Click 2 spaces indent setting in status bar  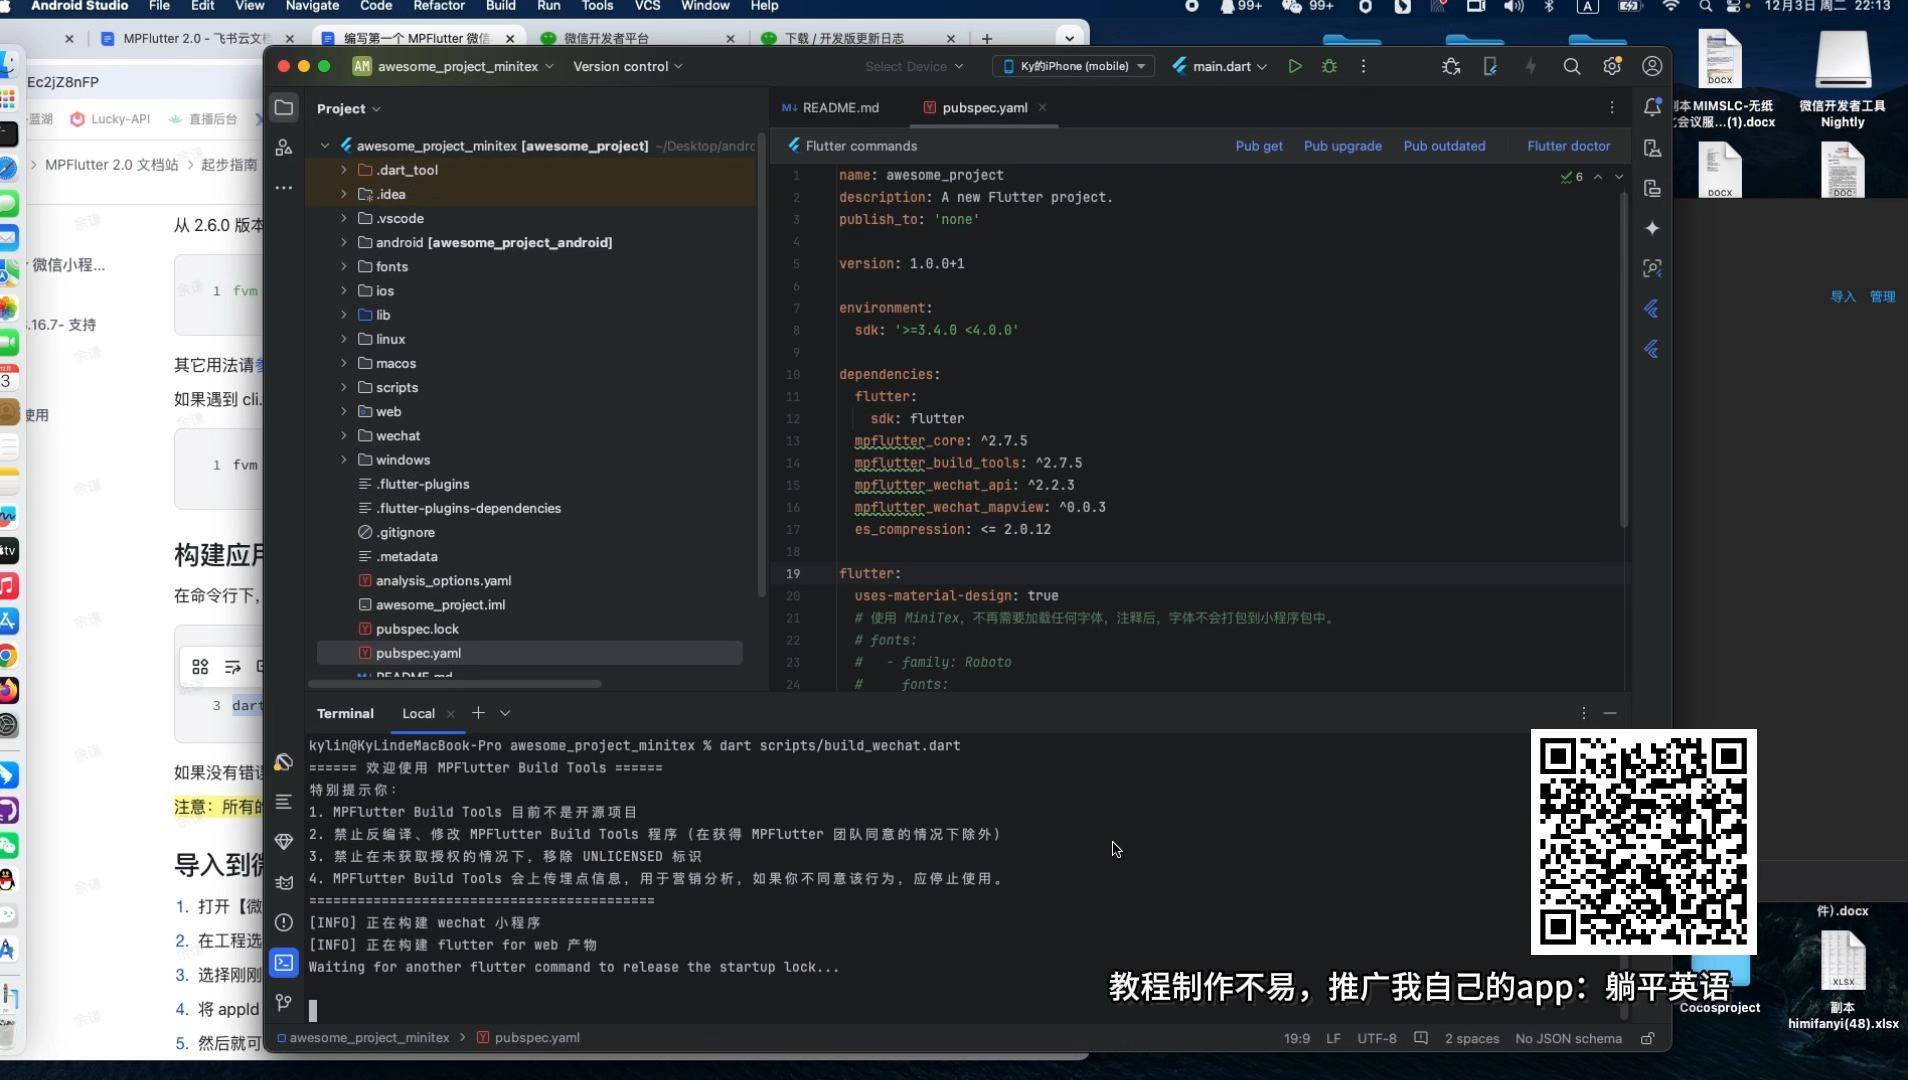1471,1038
